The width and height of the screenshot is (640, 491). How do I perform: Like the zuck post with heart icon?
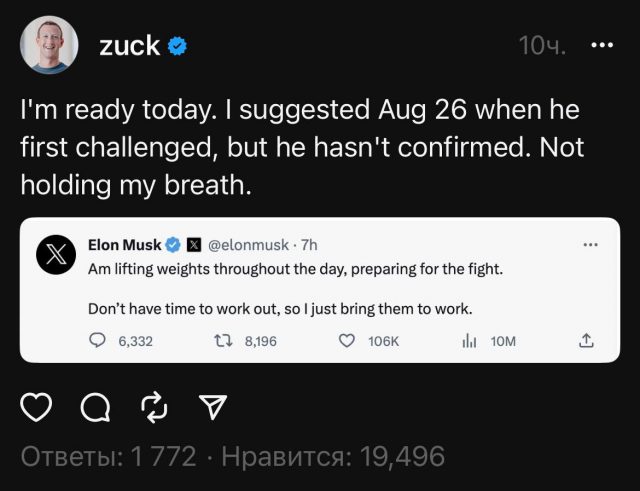[37, 407]
